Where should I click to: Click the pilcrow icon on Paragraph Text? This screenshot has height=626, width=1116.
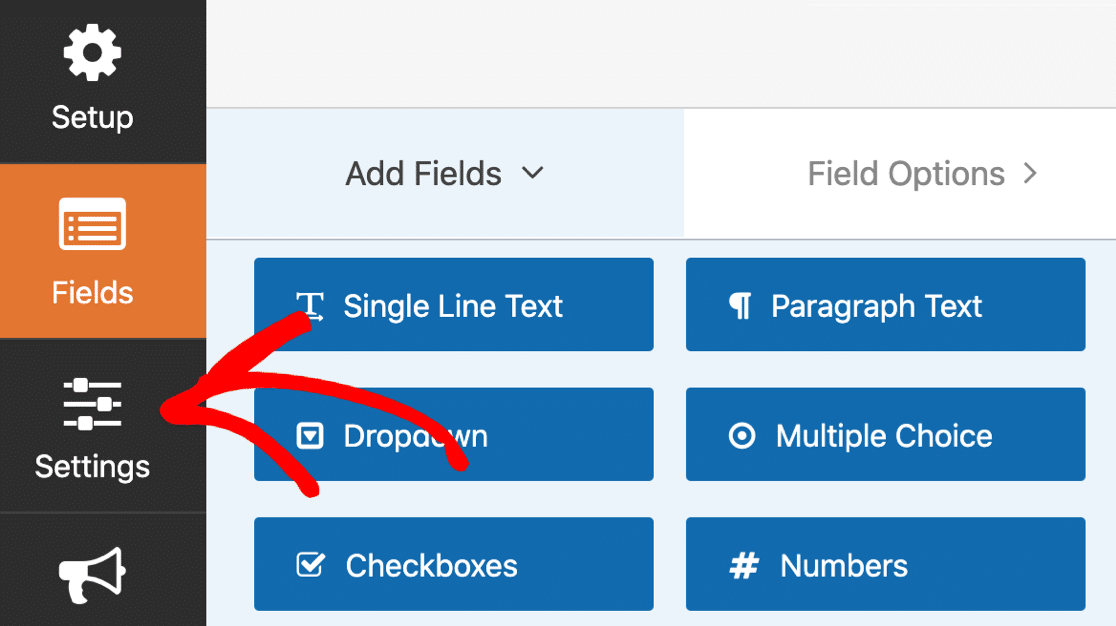pyautogui.click(x=742, y=305)
